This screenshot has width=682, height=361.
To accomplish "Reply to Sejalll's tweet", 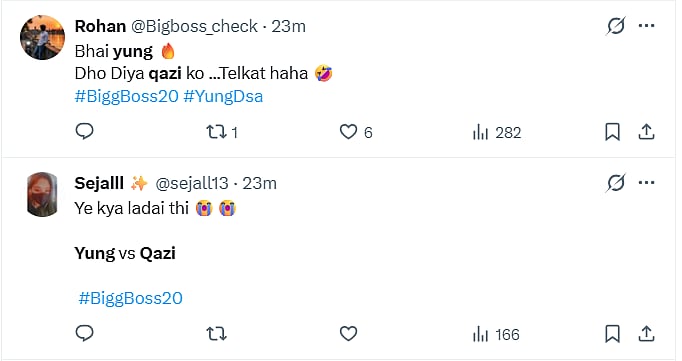I will [84, 333].
